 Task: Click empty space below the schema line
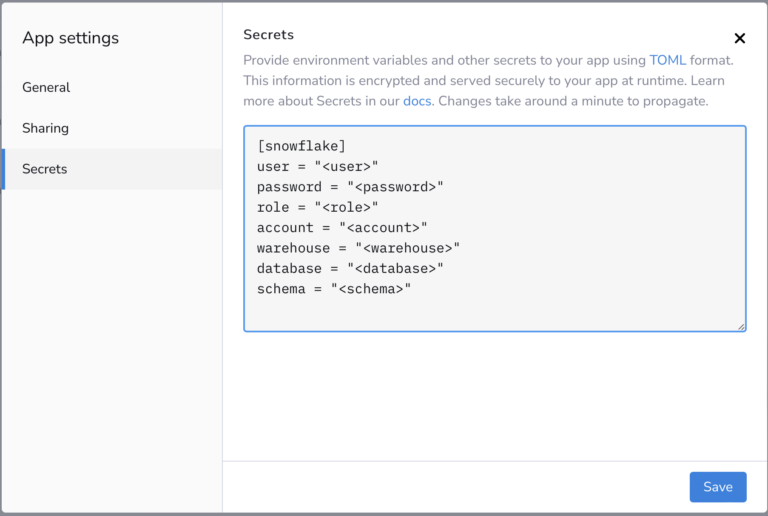pos(494,312)
